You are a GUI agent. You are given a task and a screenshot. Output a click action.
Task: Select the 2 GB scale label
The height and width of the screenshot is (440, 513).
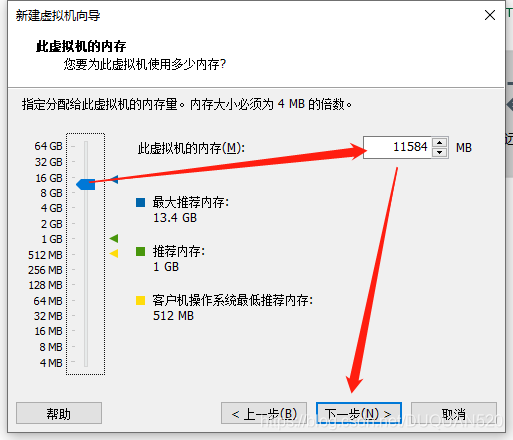tap(52, 224)
